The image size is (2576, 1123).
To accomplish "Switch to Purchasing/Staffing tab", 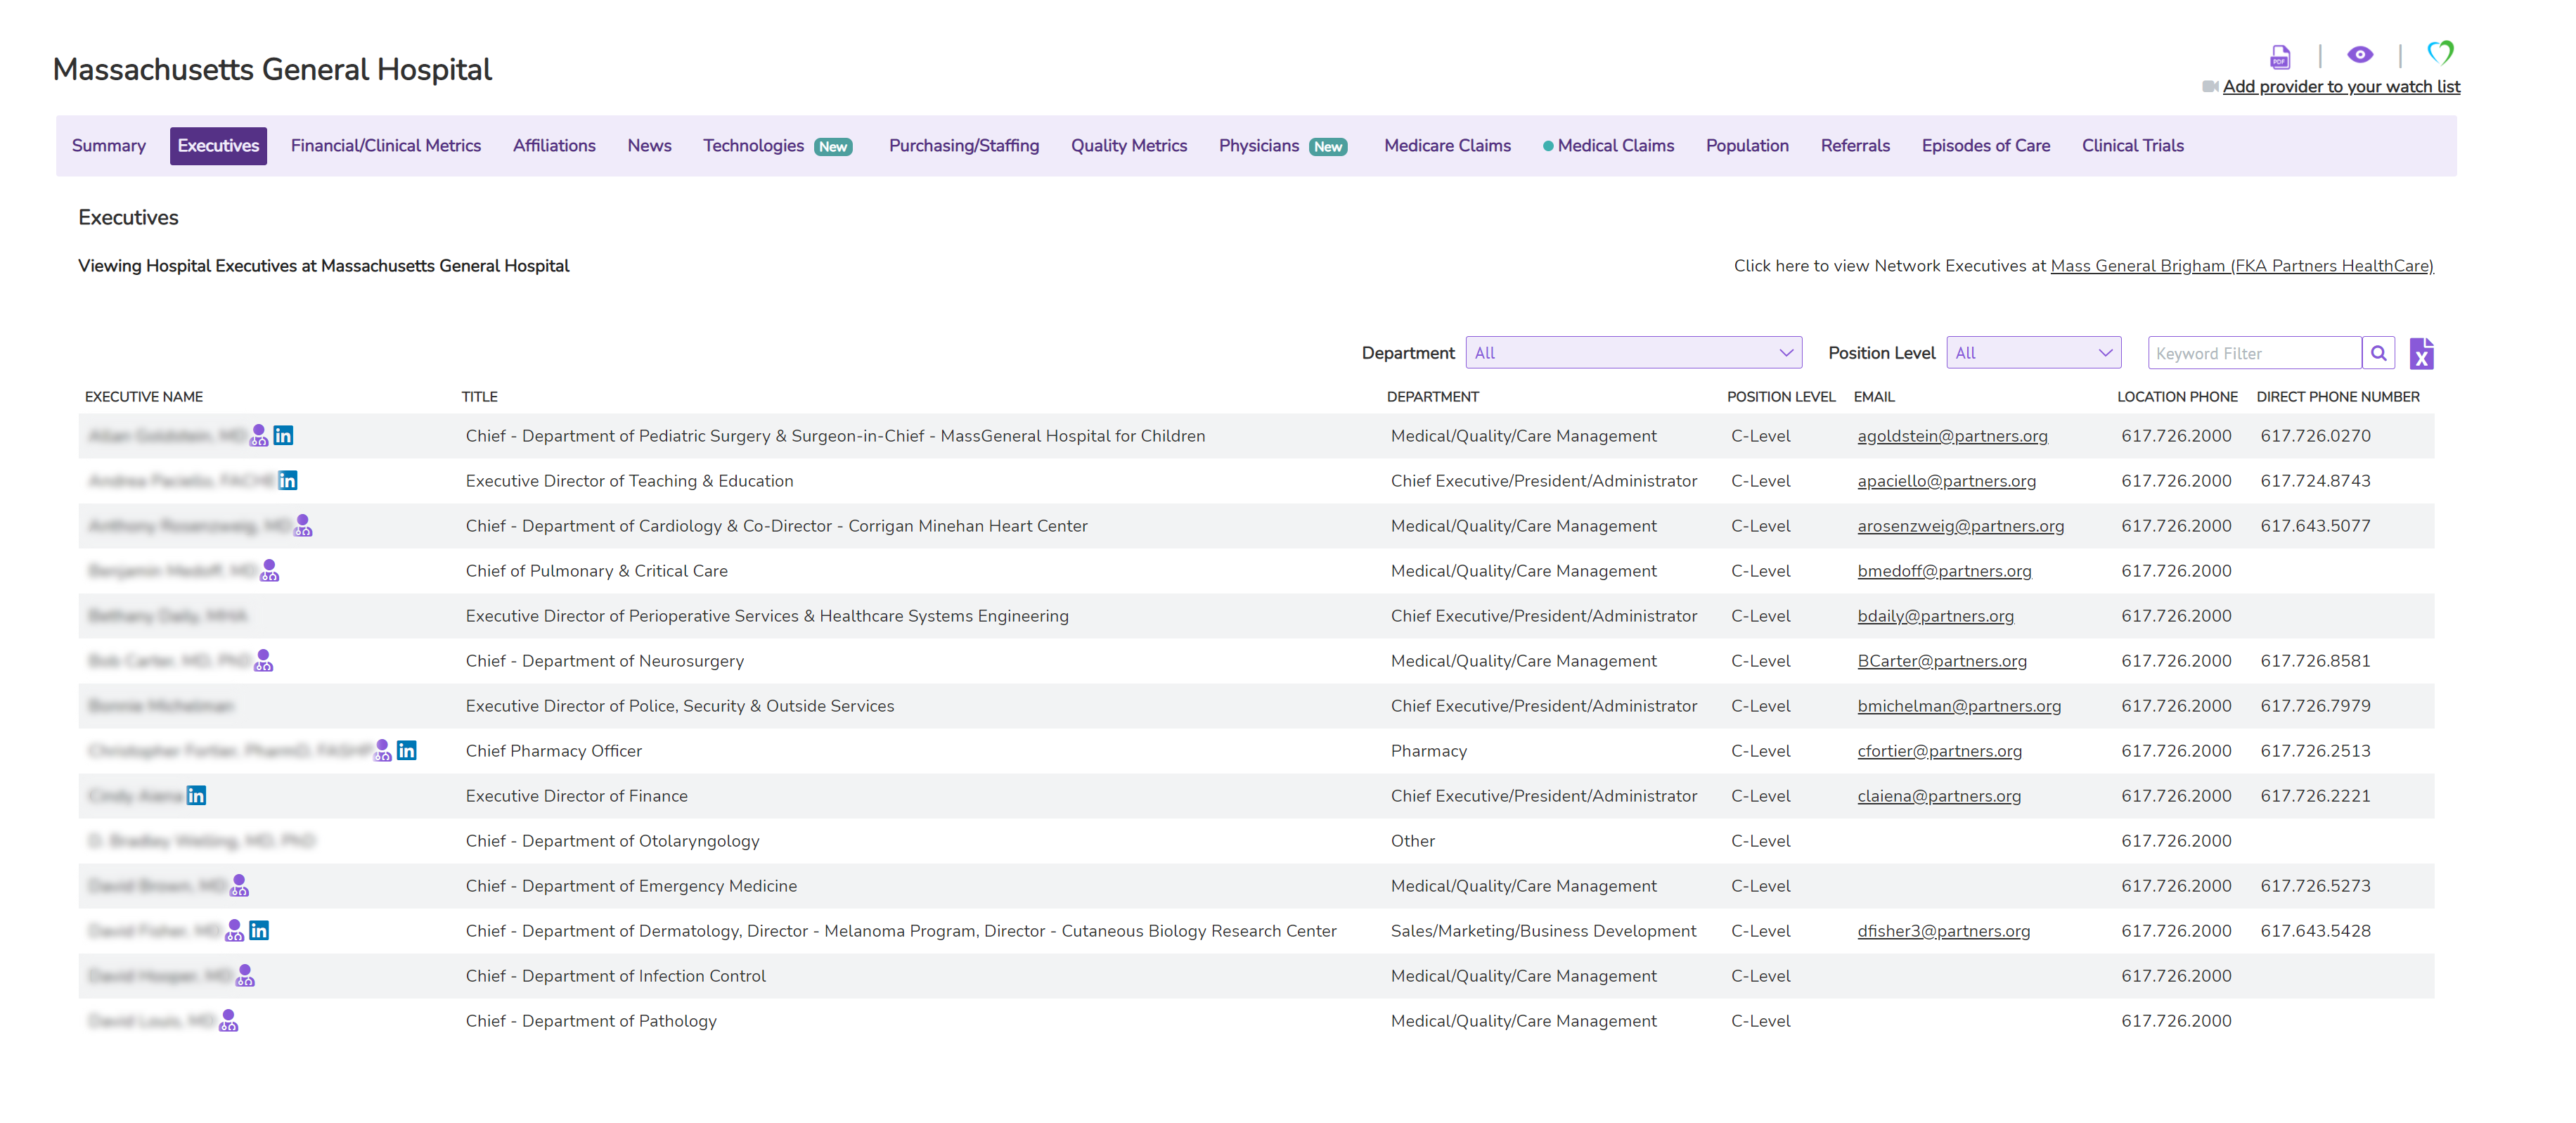I will coord(964,146).
